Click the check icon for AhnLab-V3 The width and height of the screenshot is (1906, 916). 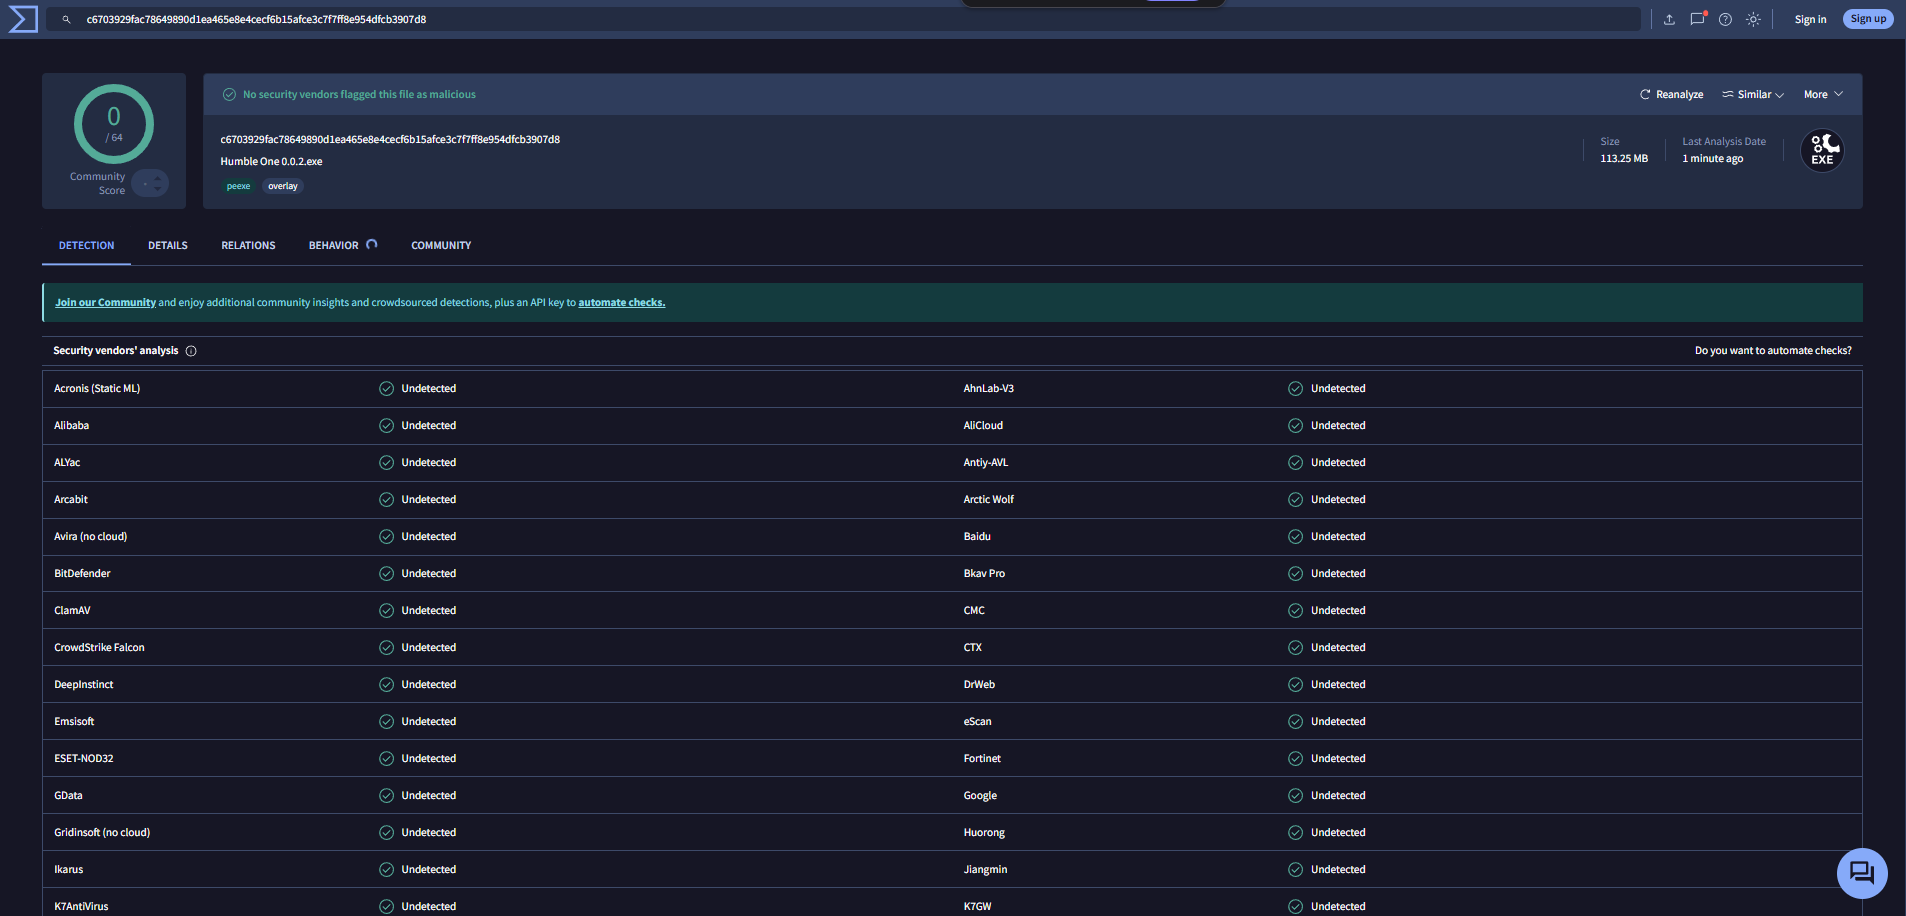coord(1295,389)
